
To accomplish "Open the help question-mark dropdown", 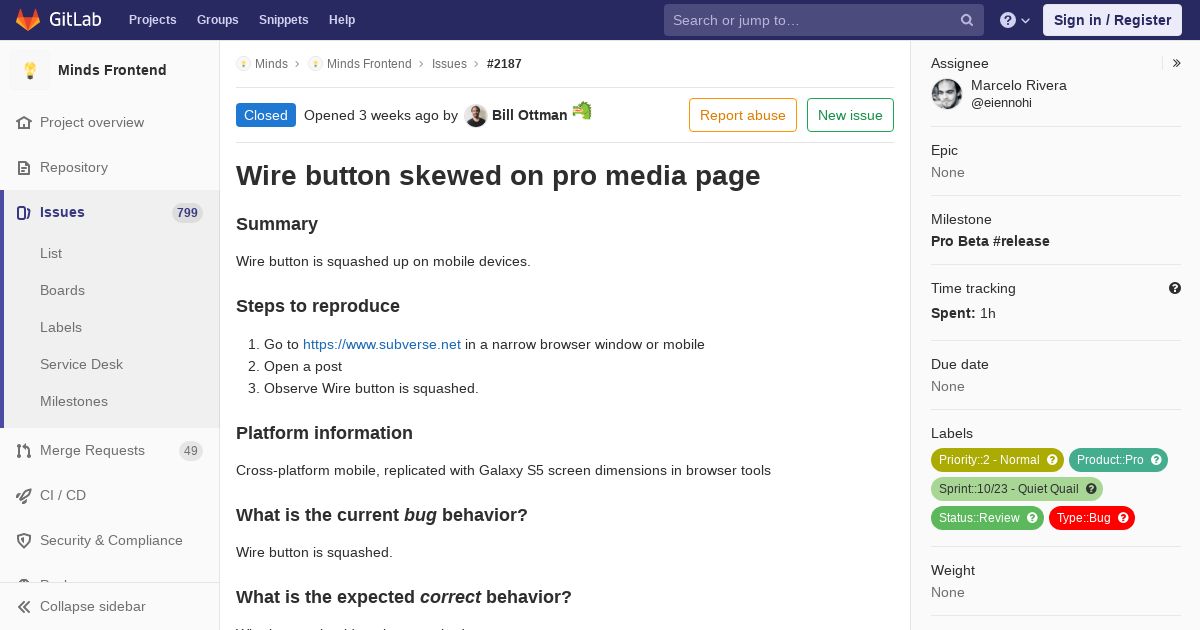I will tap(1015, 20).
